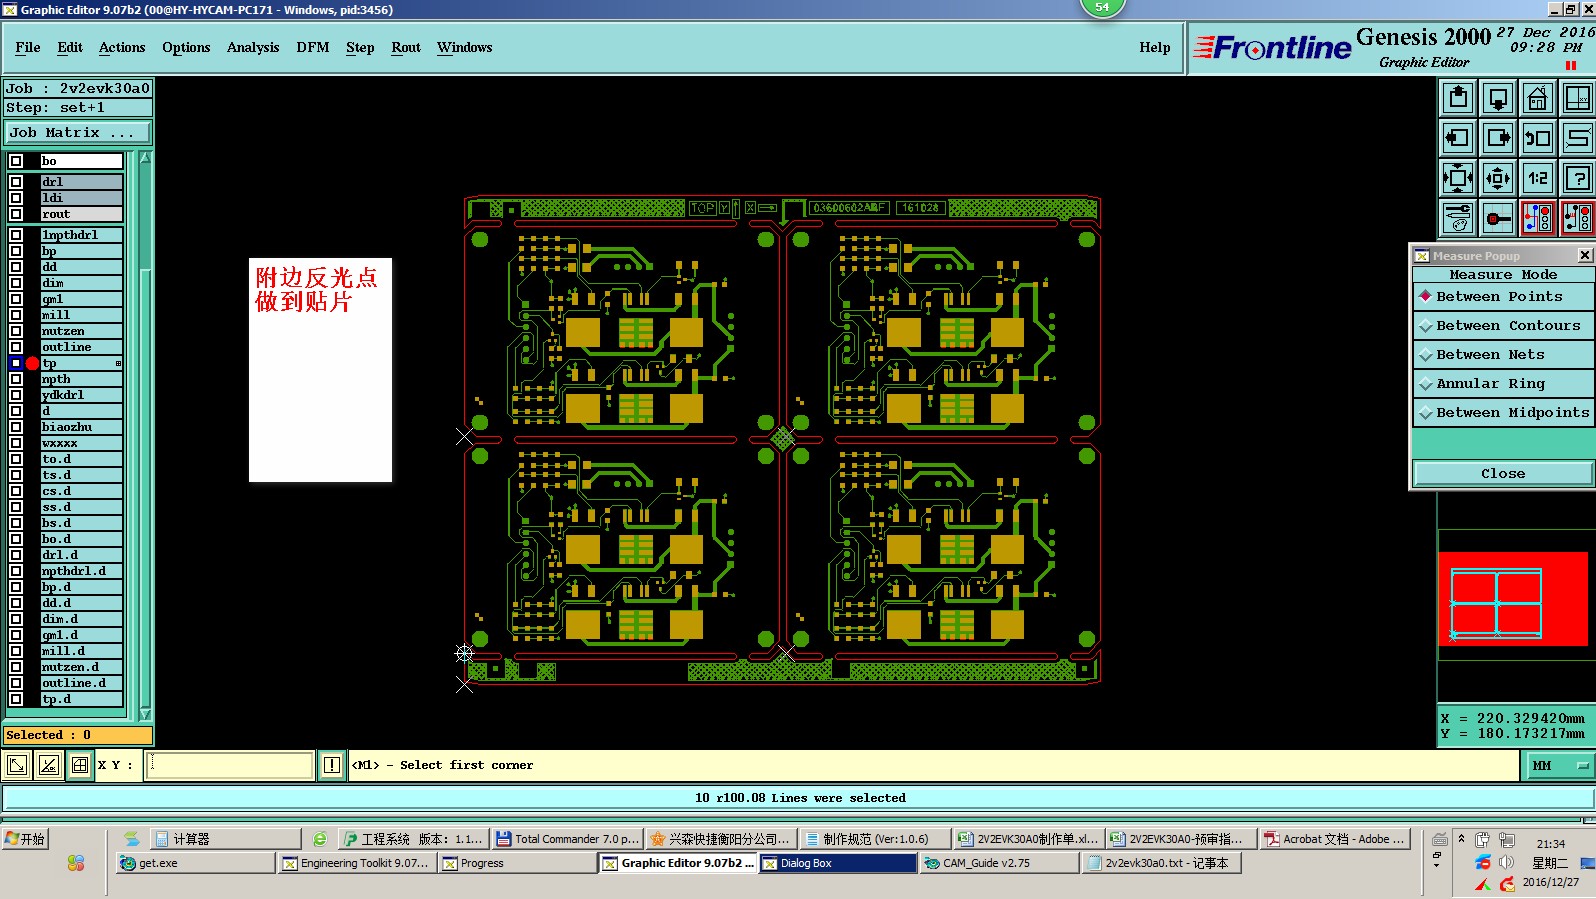Click the red-blue net traffic light icon
The width and height of the screenshot is (1596, 899).
click(1538, 218)
